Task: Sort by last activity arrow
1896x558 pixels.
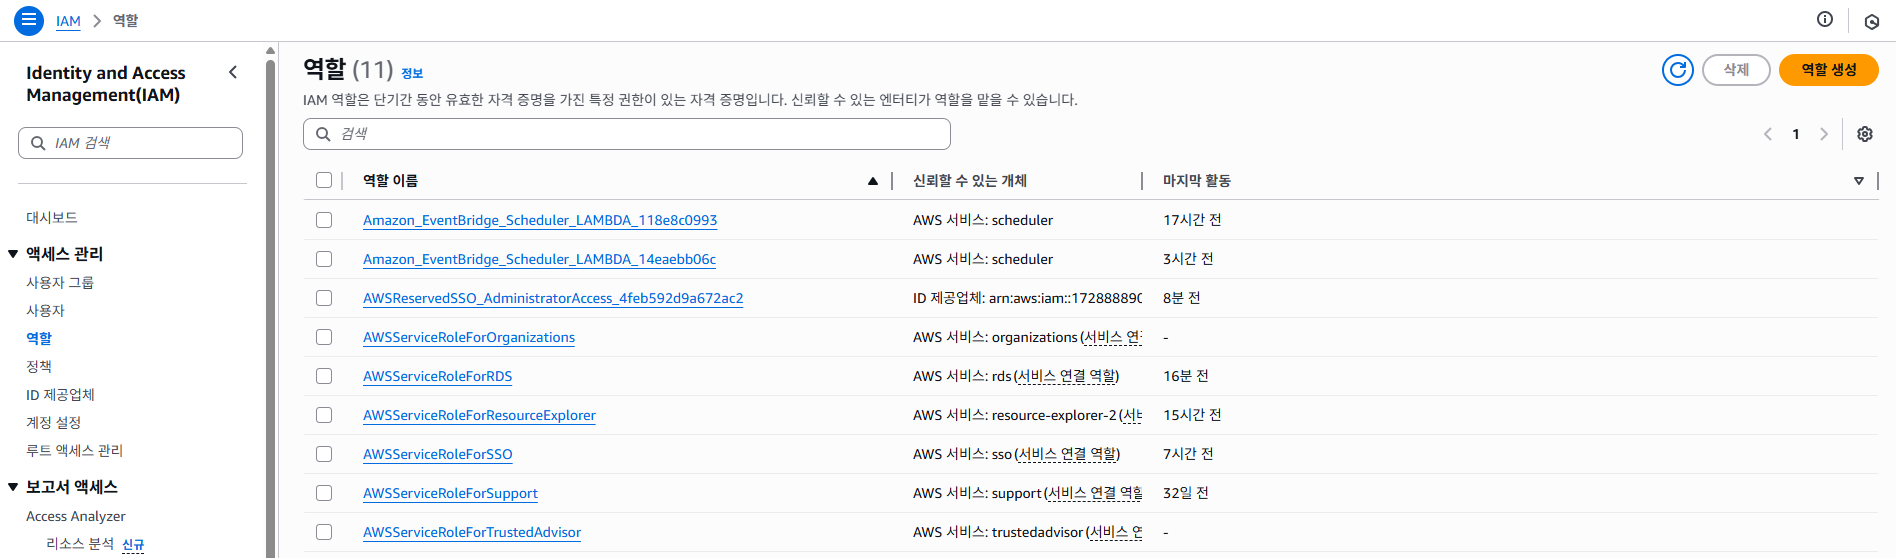Action: tap(1859, 181)
